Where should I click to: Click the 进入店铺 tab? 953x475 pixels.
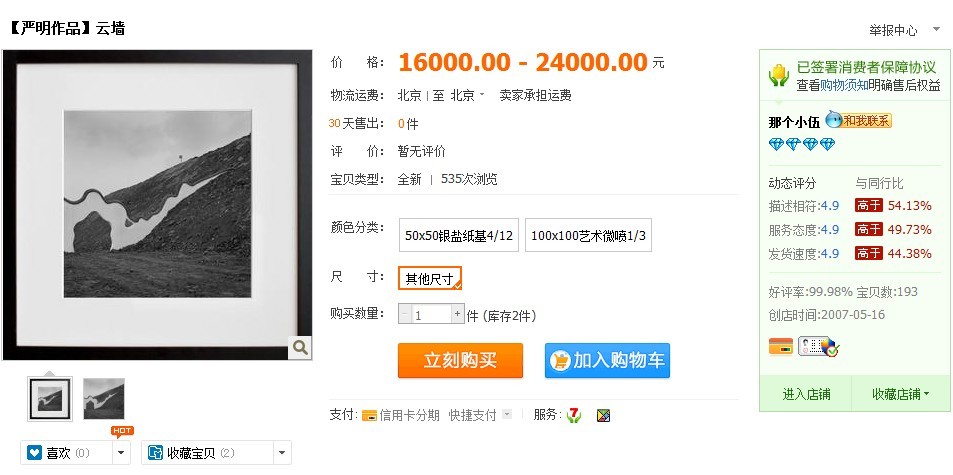point(806,394)
